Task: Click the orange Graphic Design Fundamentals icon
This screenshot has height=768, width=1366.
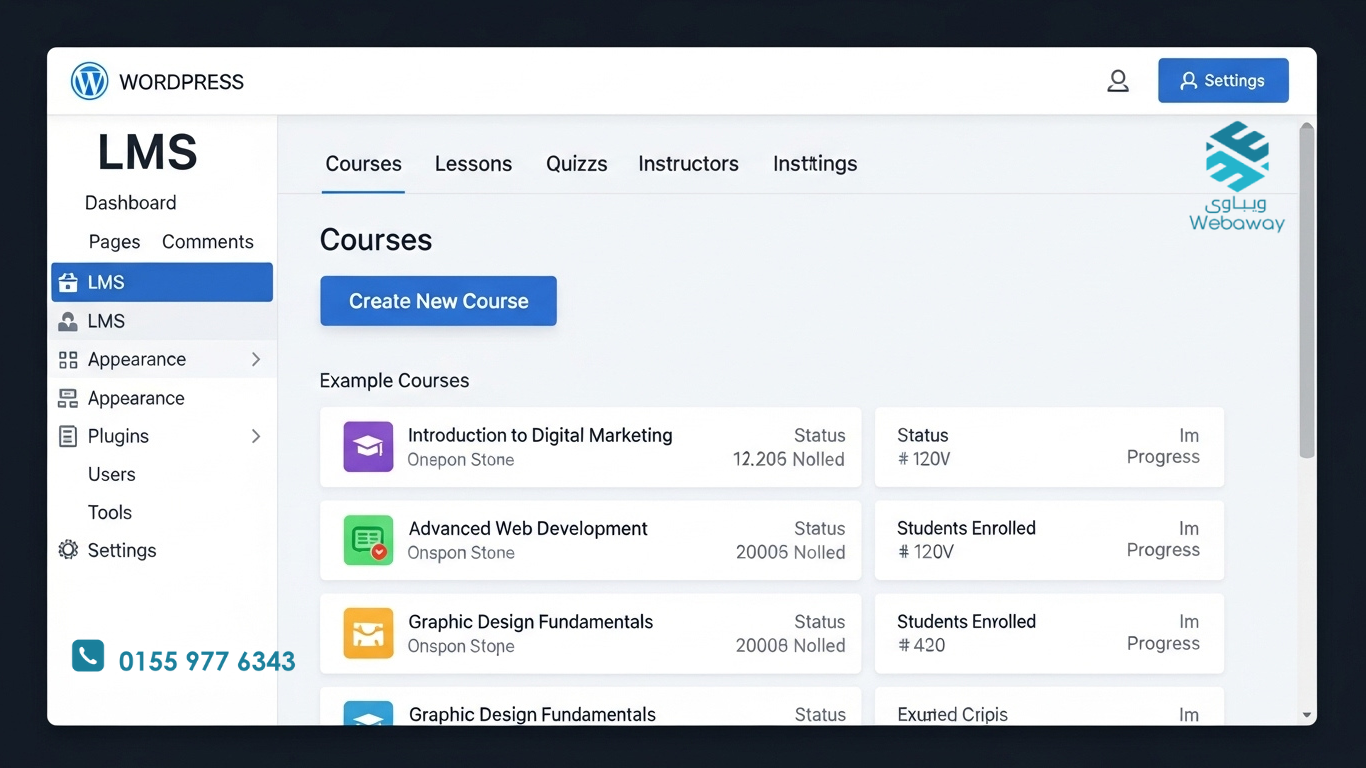Action: (x=368, y=633)
